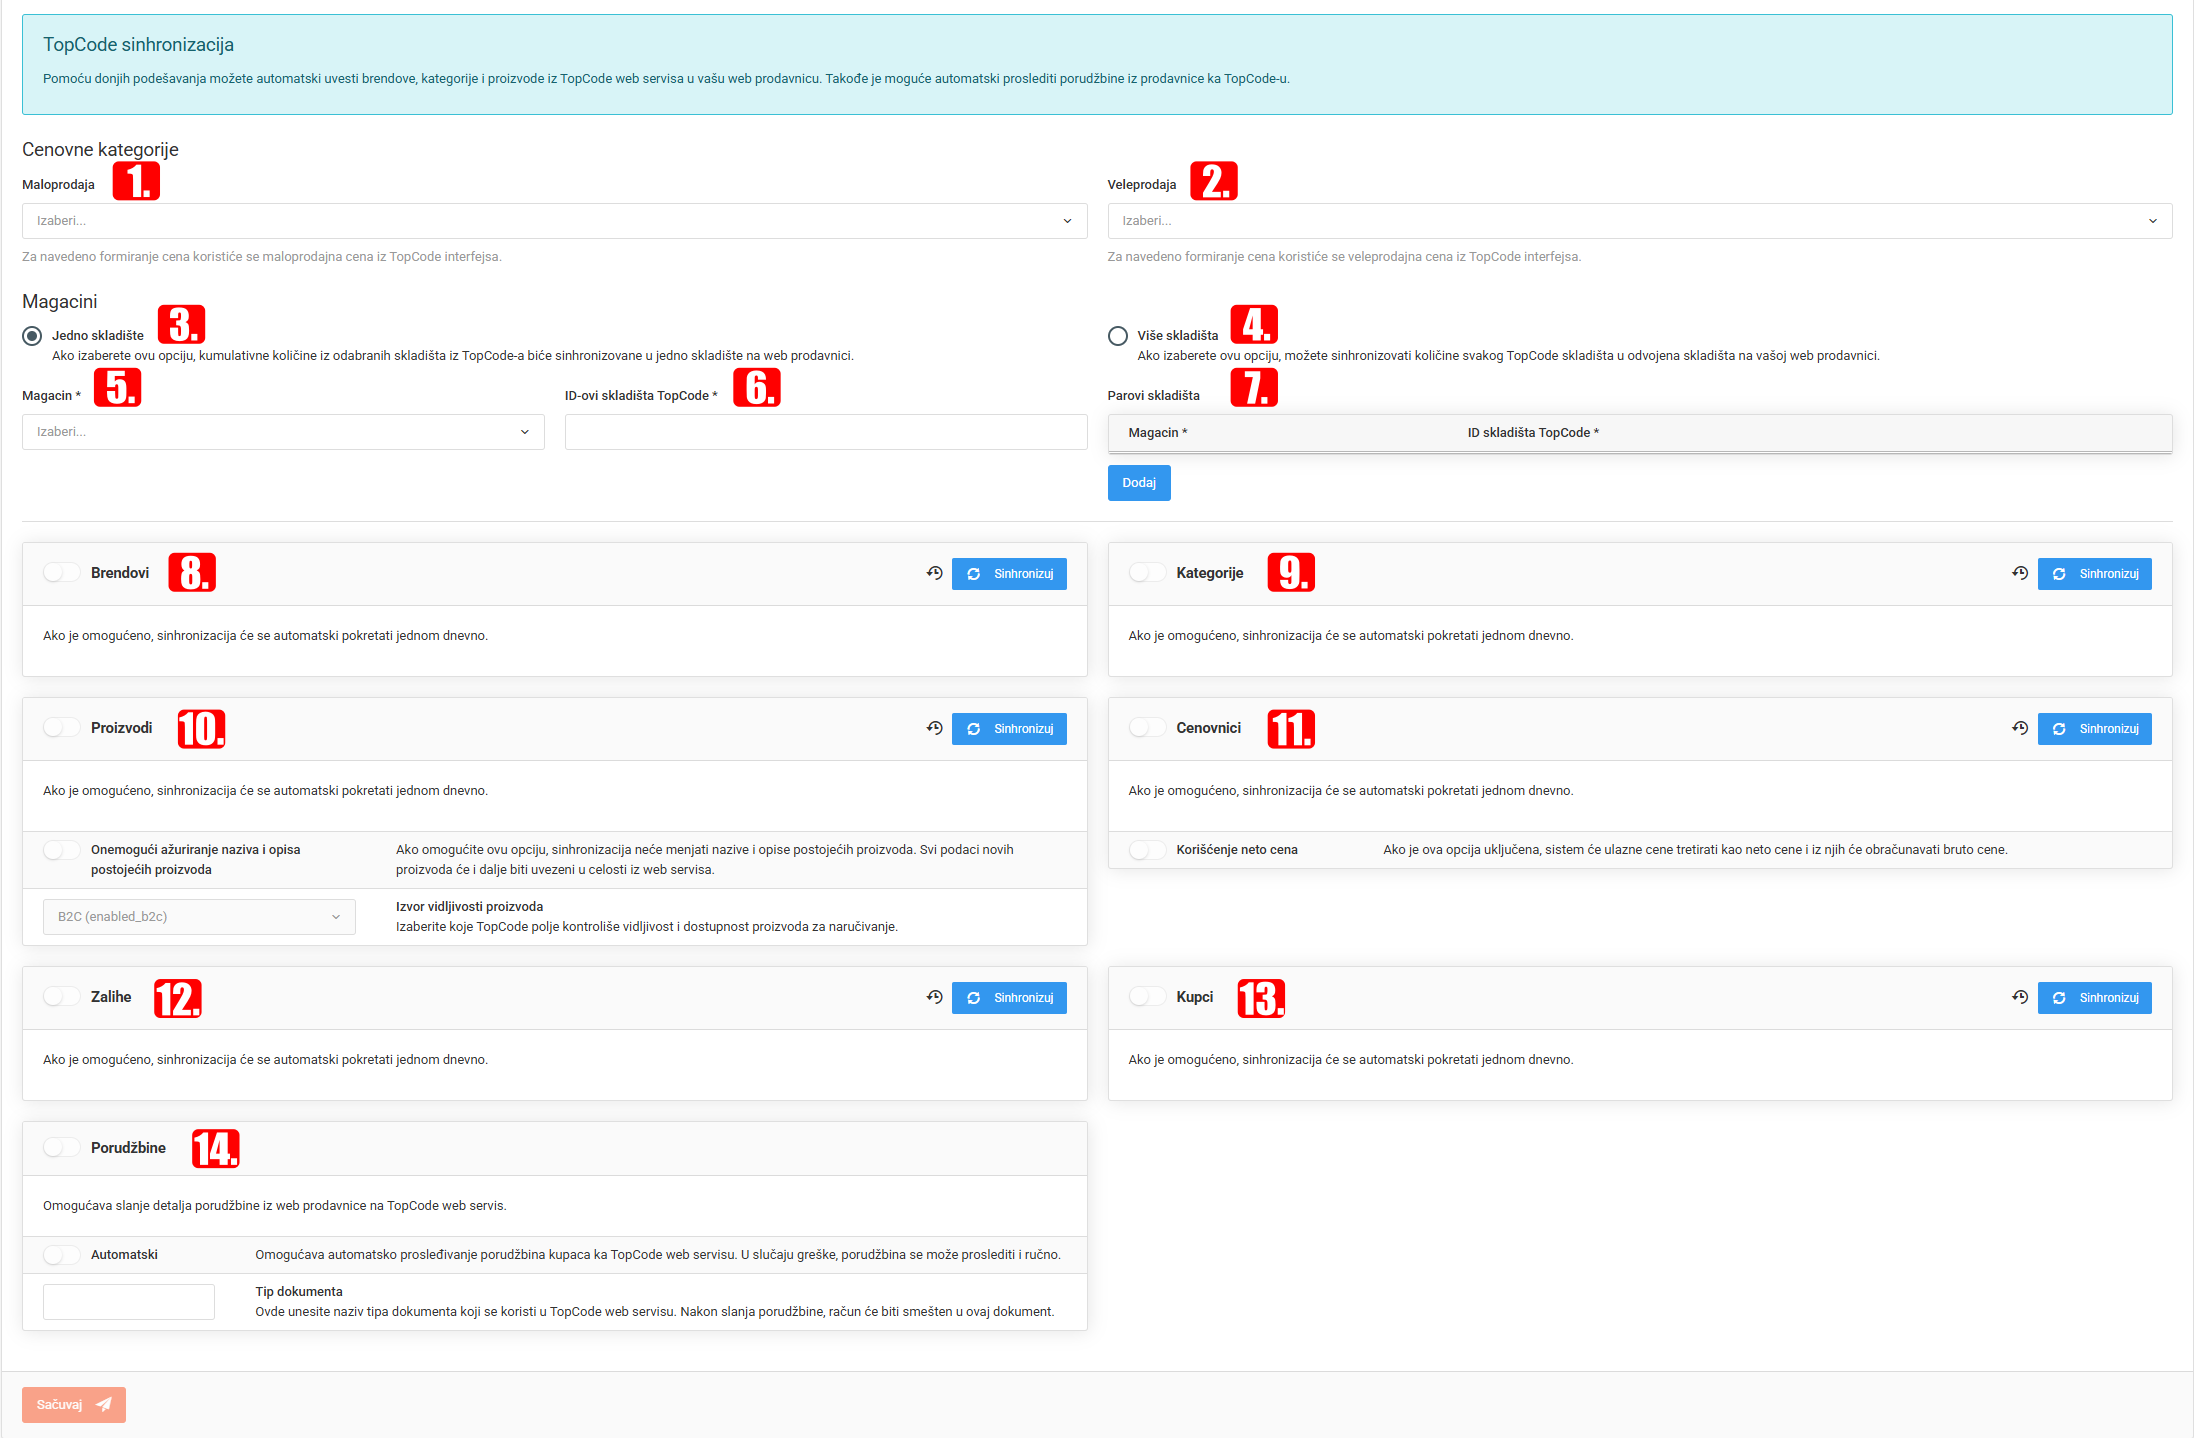This screenshot has height=1438, width=2194.
Task: Open sync history icon for Zalihe
Action: (x=934, y=997)
